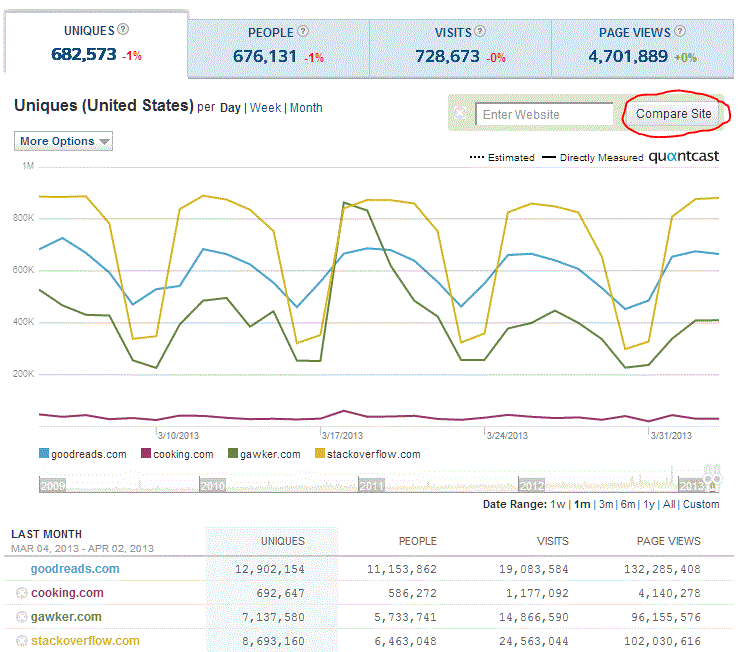Screen dimensions: 738x652
Task: Set date range to 6m
Action: 627,504
